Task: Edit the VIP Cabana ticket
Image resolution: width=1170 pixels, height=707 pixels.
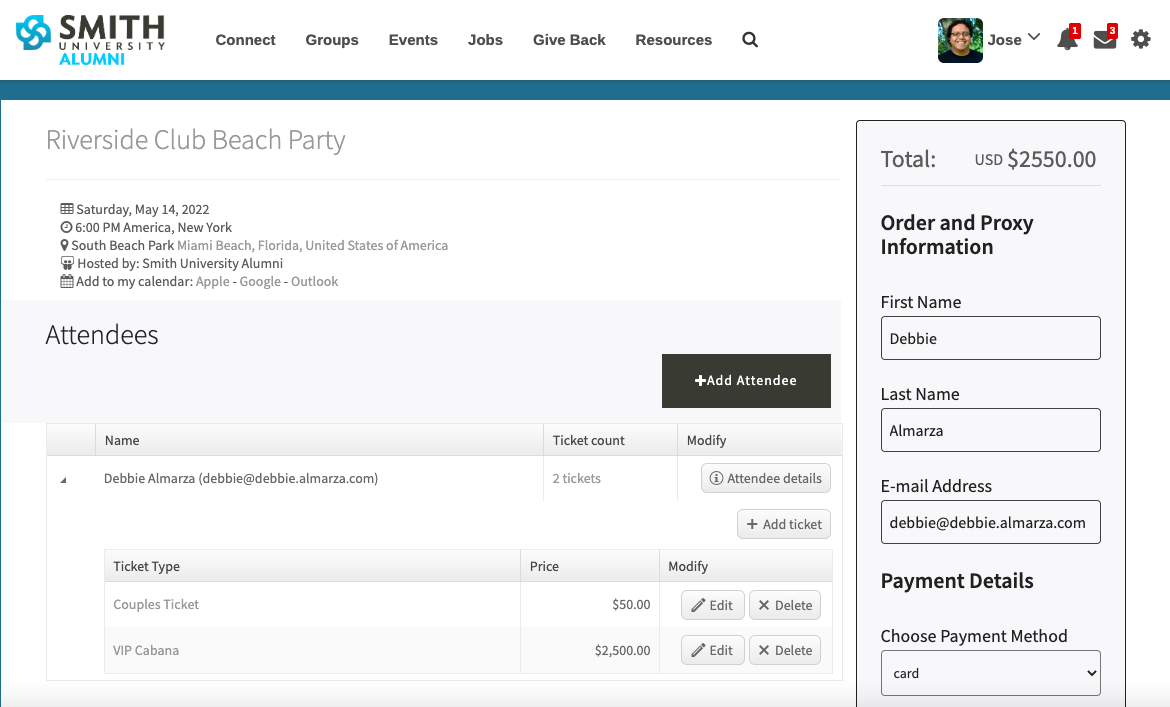Action: click(x=713, y=650)
